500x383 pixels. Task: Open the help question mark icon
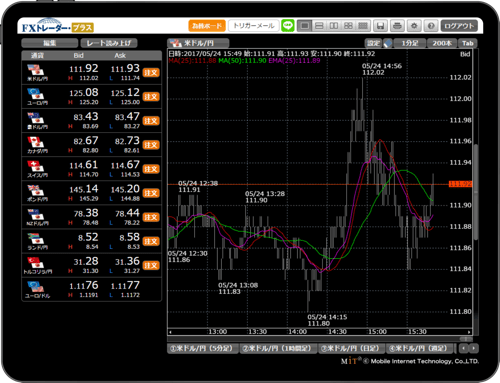click(x=431, y=26)
